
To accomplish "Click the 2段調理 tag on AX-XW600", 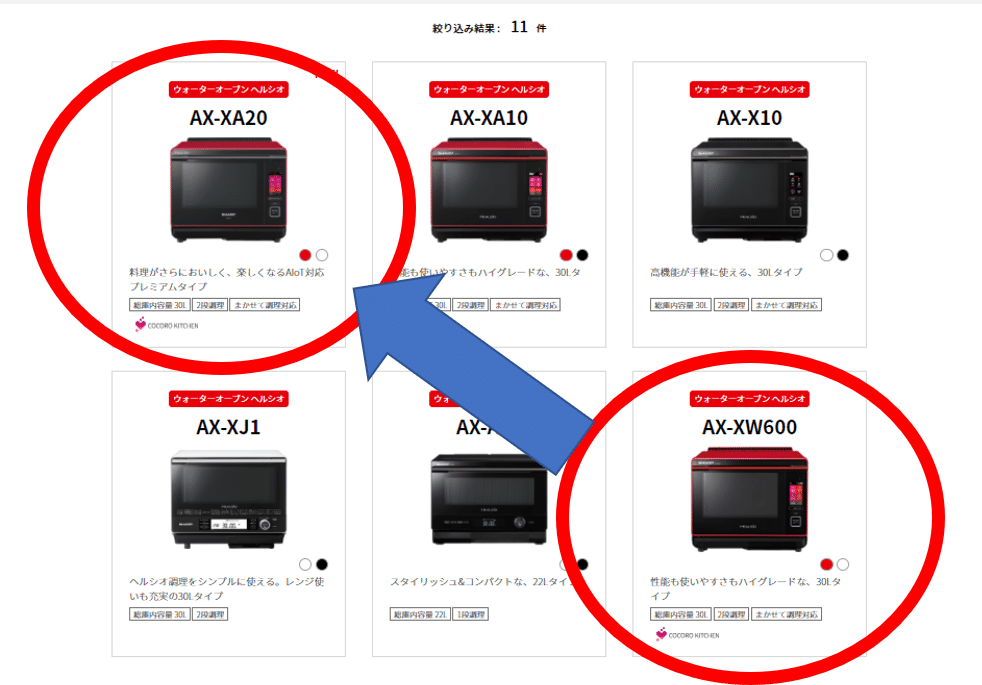I will (x=731, y=614).
